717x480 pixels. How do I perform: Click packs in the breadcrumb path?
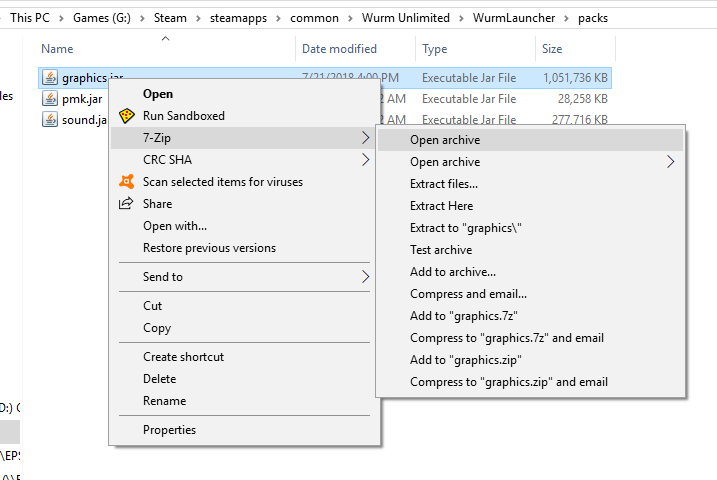coord(593,18)
